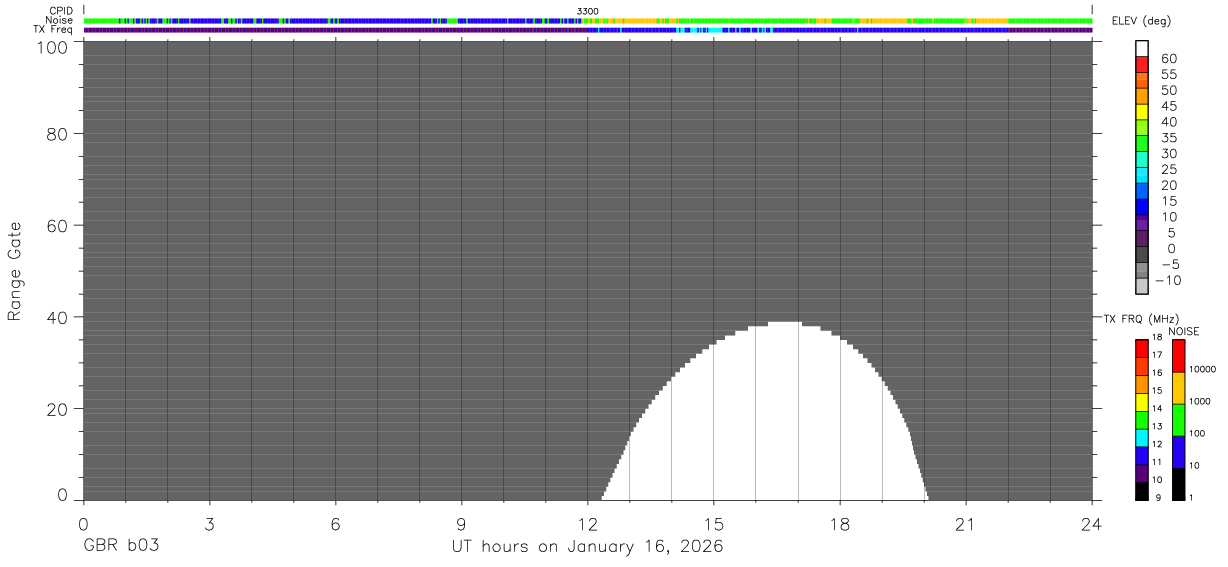Select ELEV swatch between 15 and 20
Image resolution: width=1228 pixels, height=567 pixels.
pos(1142,192)
